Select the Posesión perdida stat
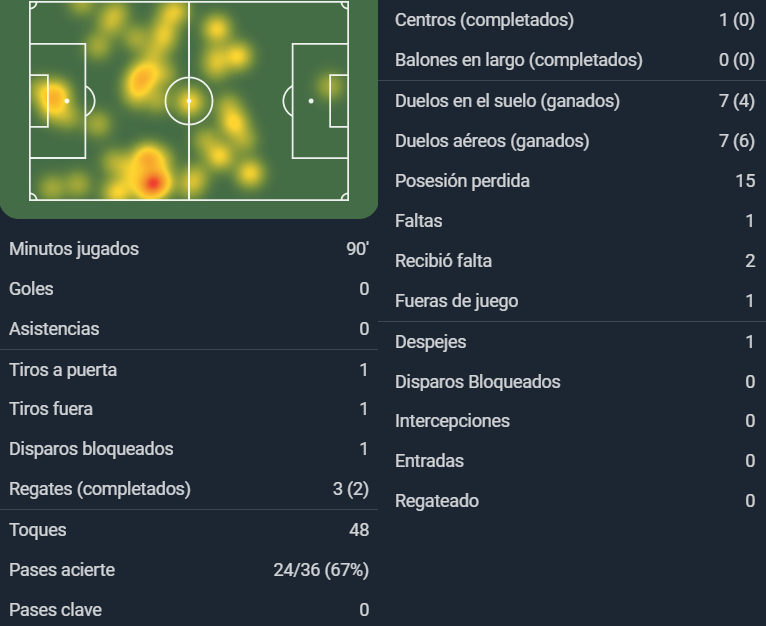 [x=572, y=181]
